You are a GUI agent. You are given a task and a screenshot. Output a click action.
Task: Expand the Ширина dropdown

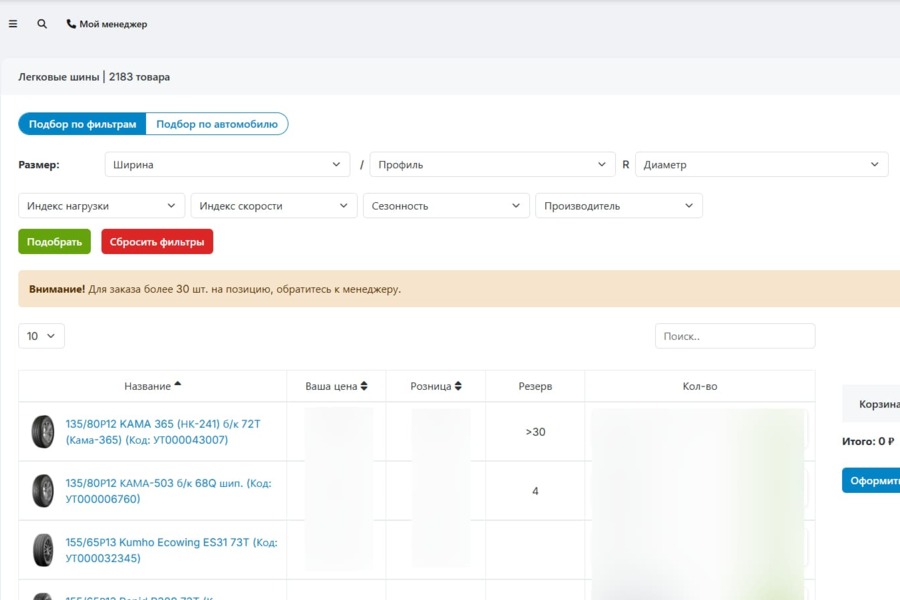(227, 165)
